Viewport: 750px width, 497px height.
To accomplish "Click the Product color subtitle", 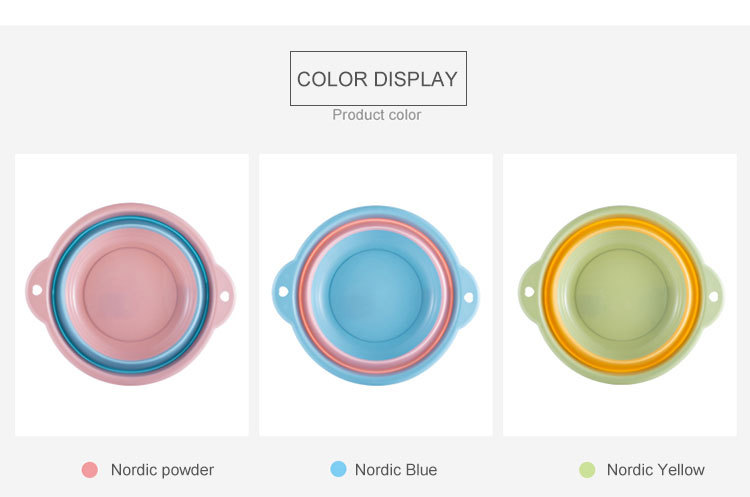I will 377,115.
